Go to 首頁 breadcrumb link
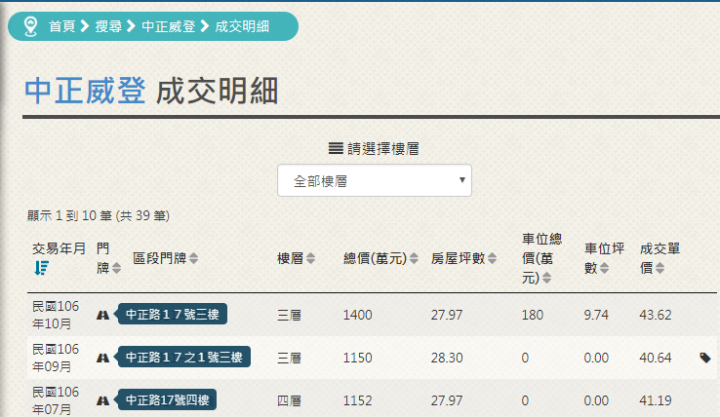 tap(62, 26)
